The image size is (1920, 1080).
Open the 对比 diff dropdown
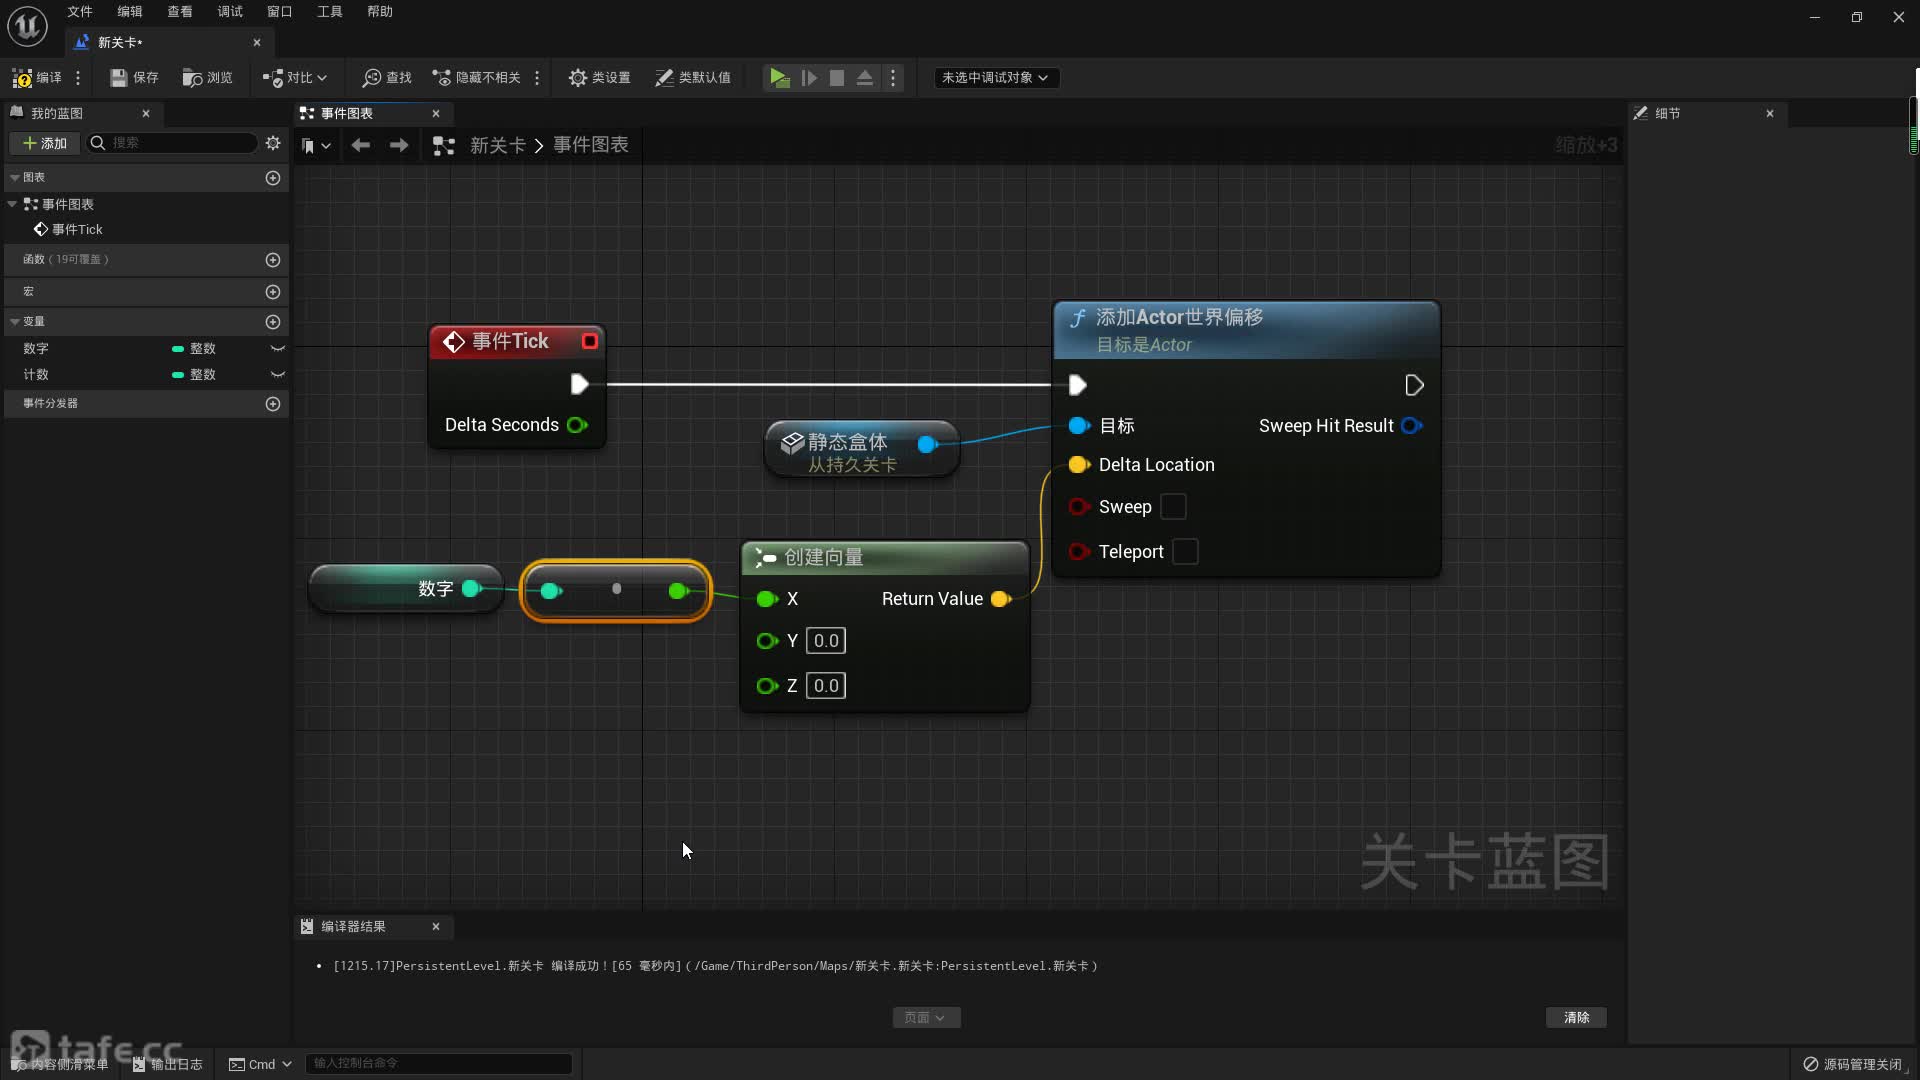click(294, 78)
